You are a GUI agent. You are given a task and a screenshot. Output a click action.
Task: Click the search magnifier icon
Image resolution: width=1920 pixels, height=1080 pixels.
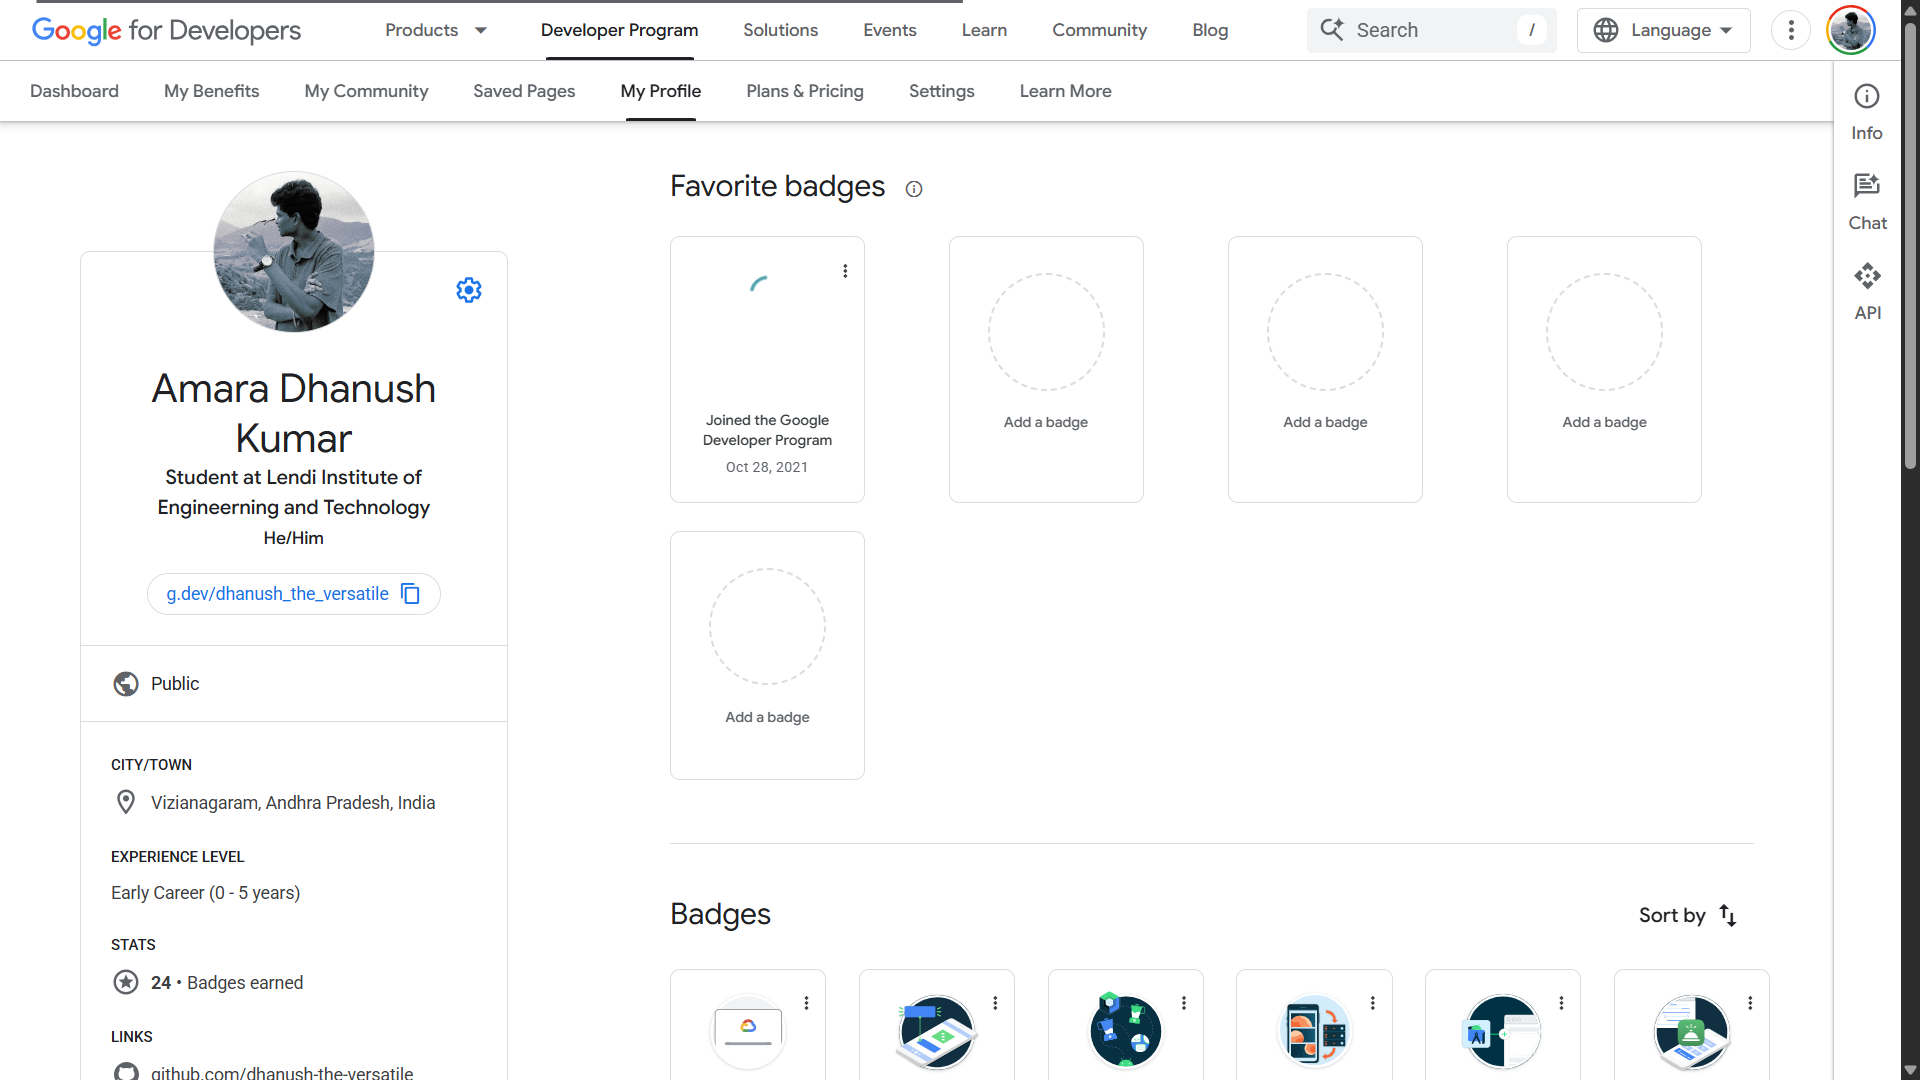click(1332, 30)
